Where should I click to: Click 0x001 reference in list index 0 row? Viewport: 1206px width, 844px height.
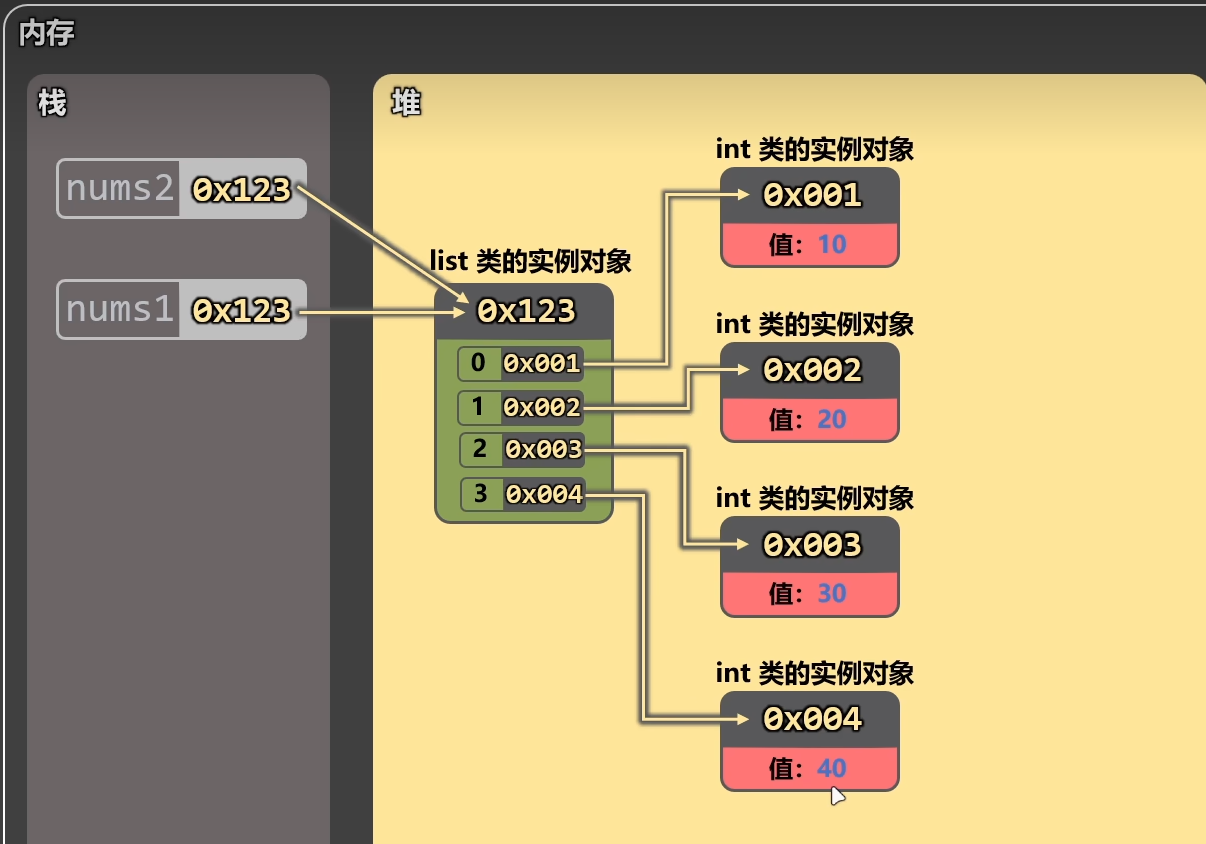click(541, 364)
